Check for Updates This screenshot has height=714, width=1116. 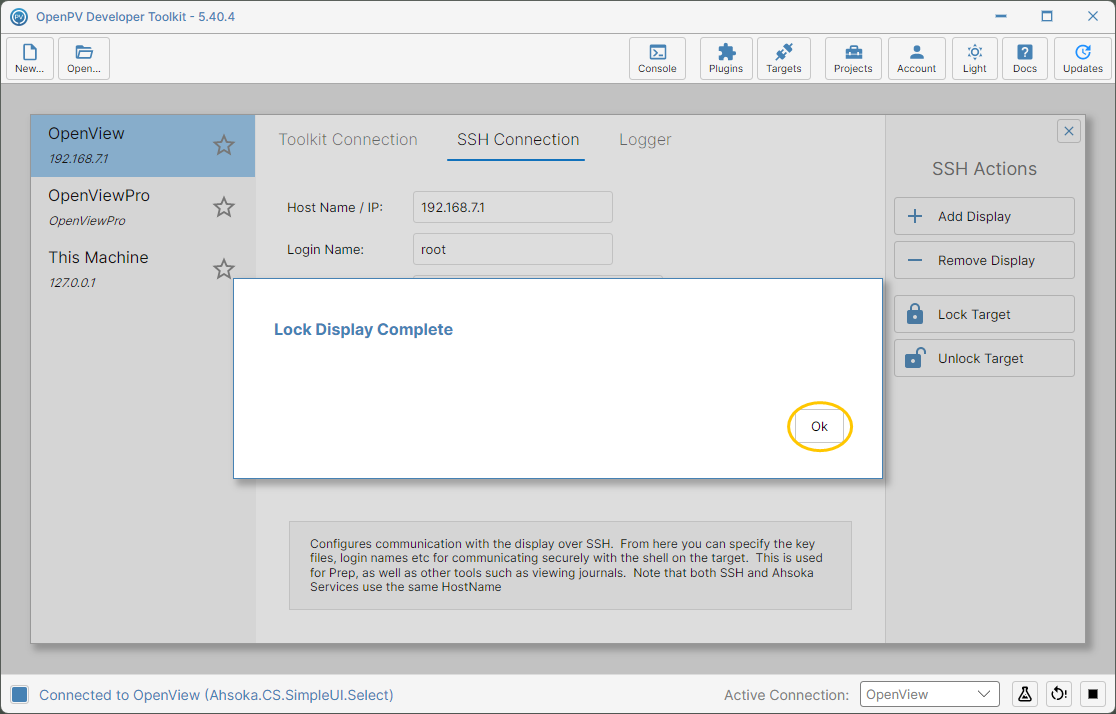[1083, 58]
